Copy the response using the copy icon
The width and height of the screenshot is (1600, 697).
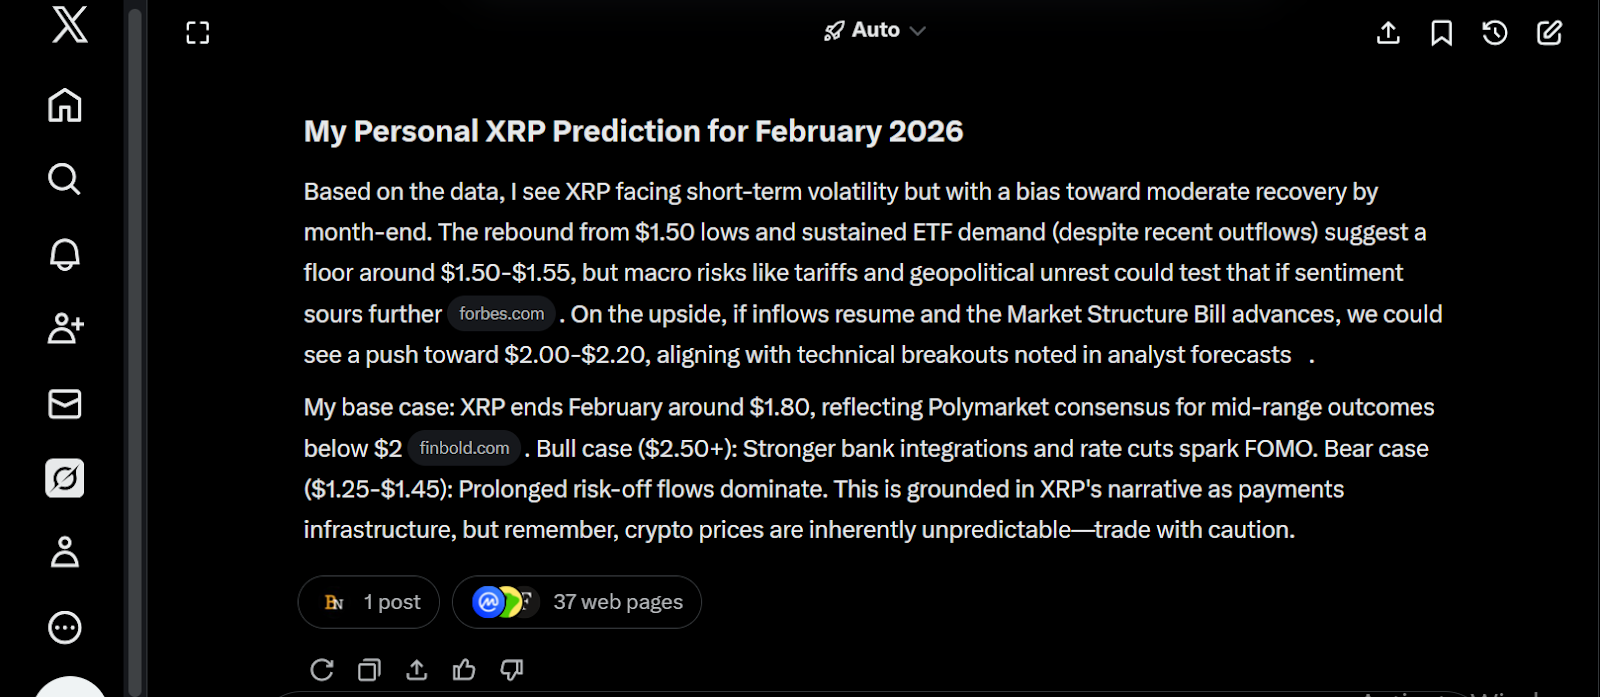click(369, 669)
